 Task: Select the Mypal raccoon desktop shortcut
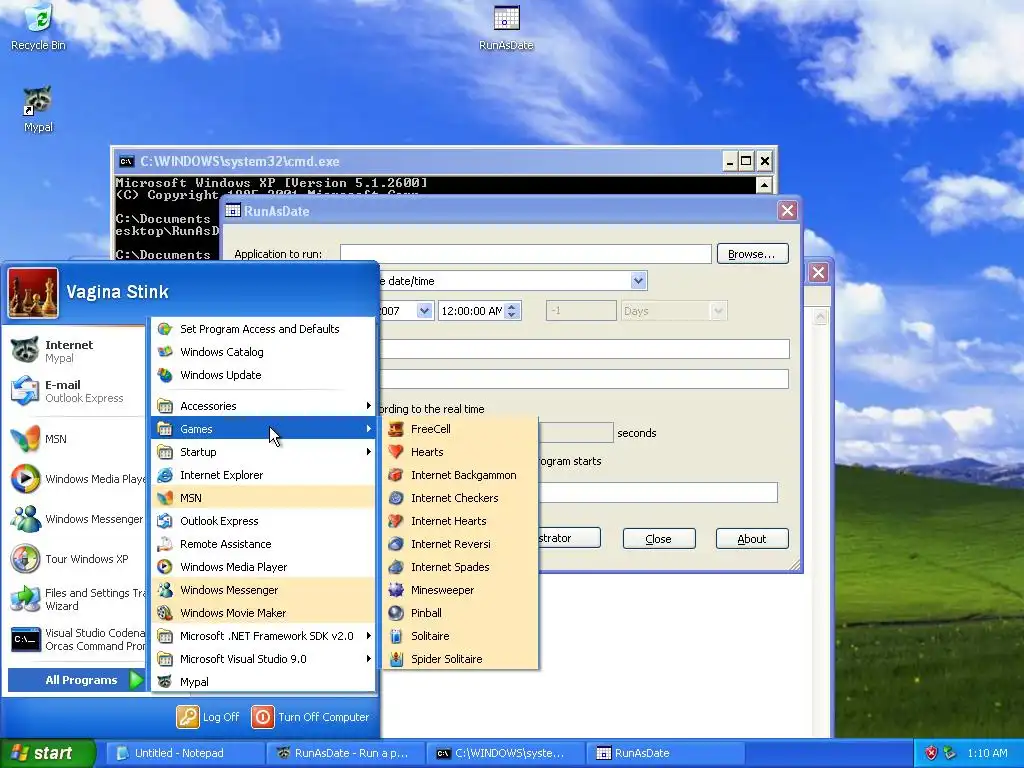[x=38, y=109]
